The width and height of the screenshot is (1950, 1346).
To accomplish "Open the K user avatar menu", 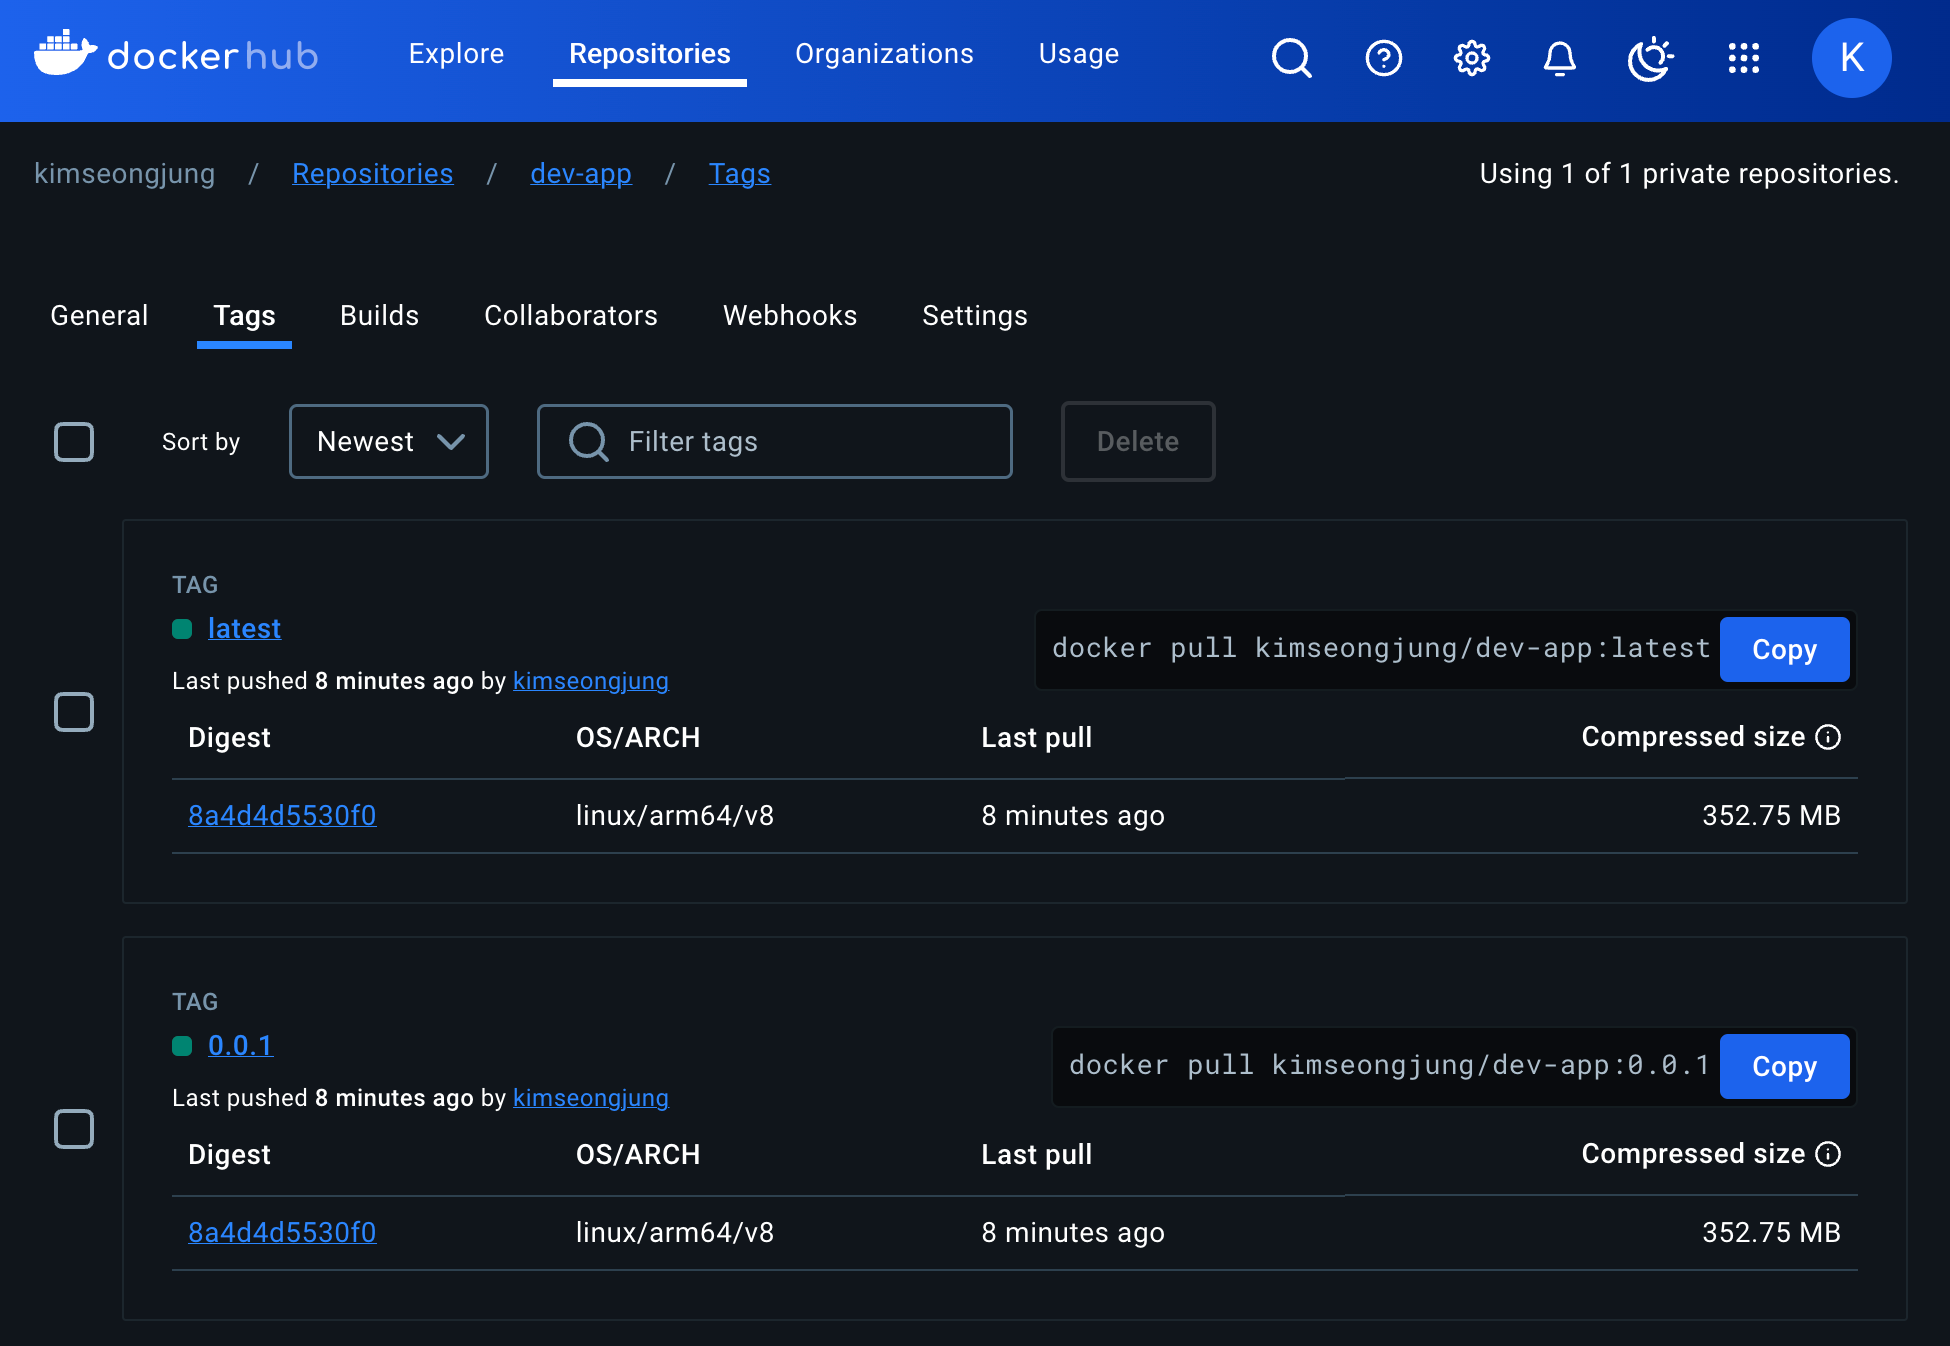I will tap(1851, 58).
